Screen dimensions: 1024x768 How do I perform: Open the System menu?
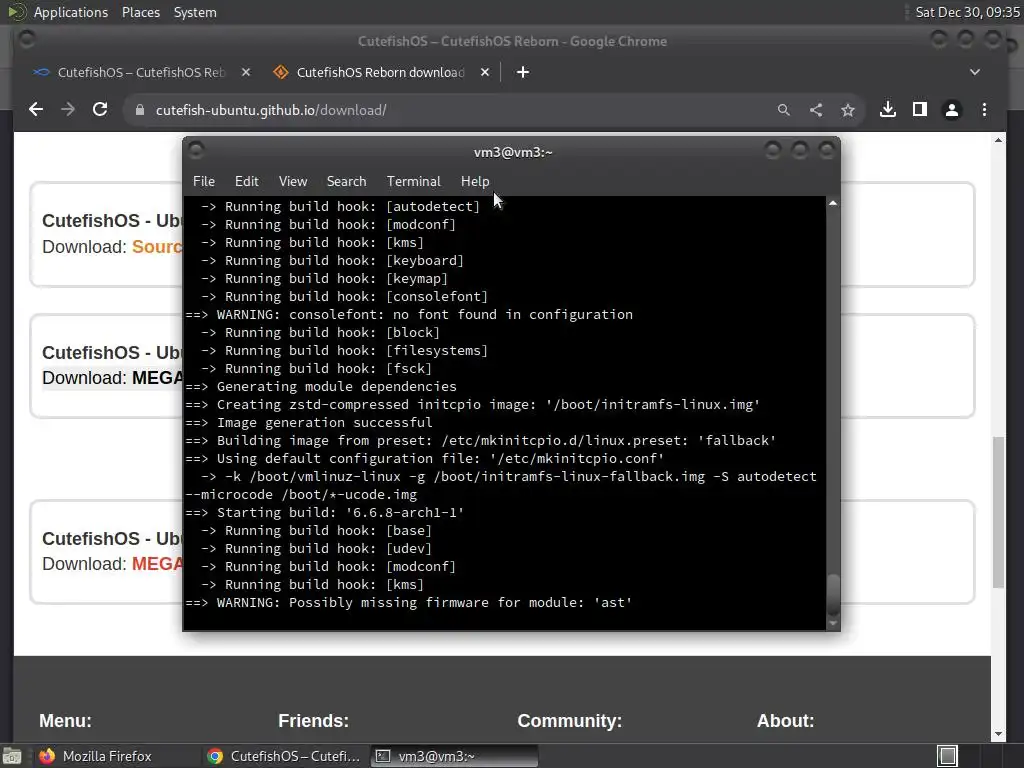click(195, 12)
